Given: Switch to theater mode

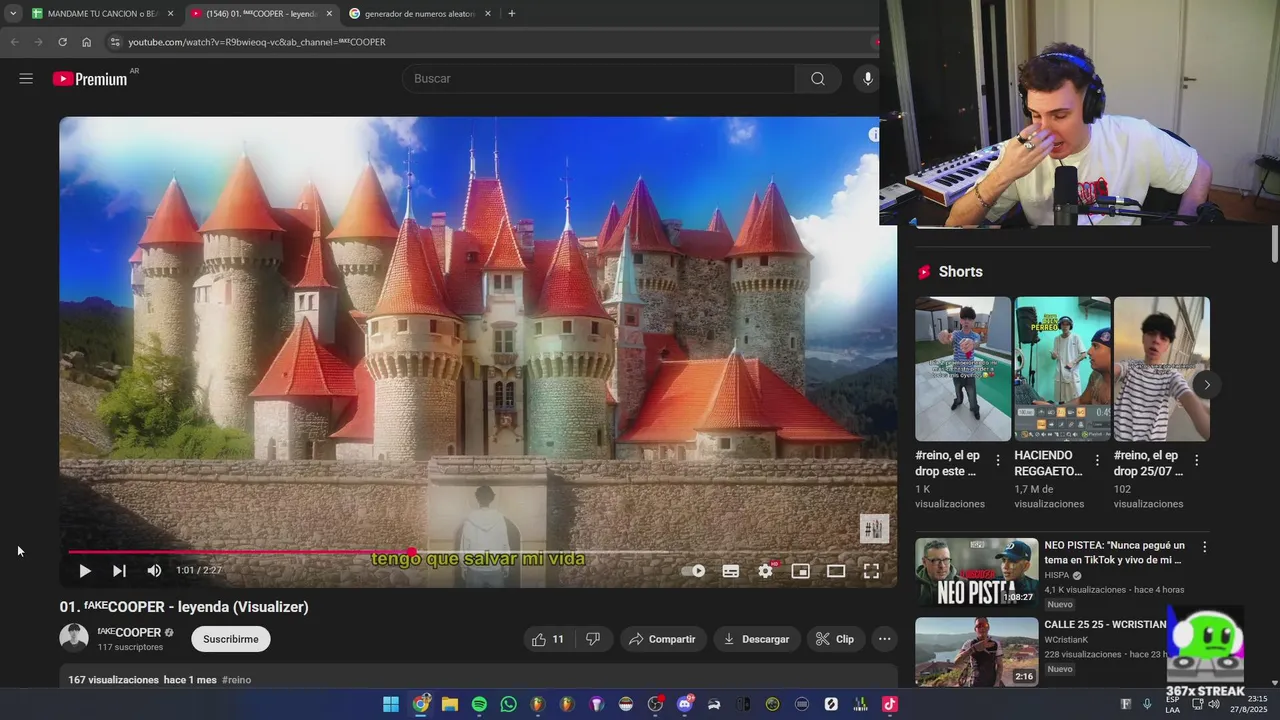Looking at the screenshot, I should coord(836,571).
